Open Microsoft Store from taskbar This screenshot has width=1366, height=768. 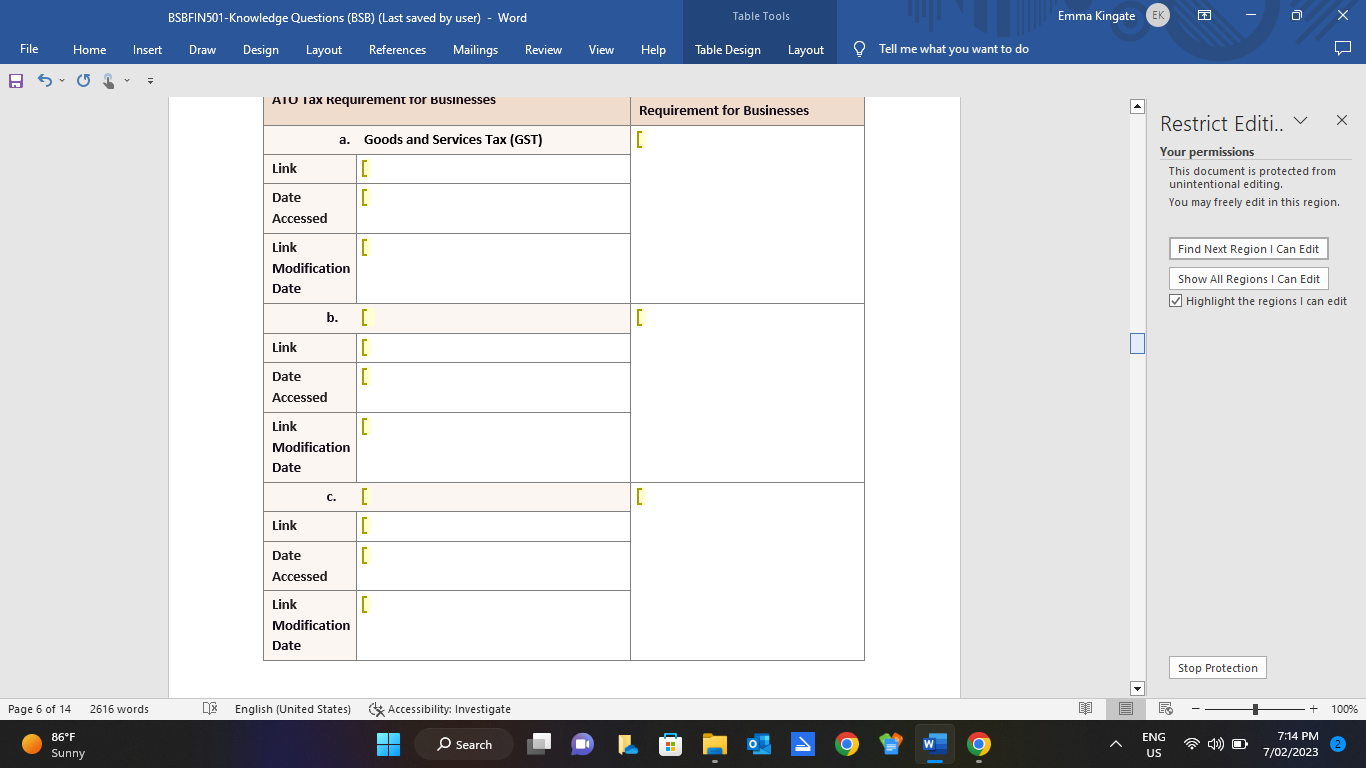[670, 744]
